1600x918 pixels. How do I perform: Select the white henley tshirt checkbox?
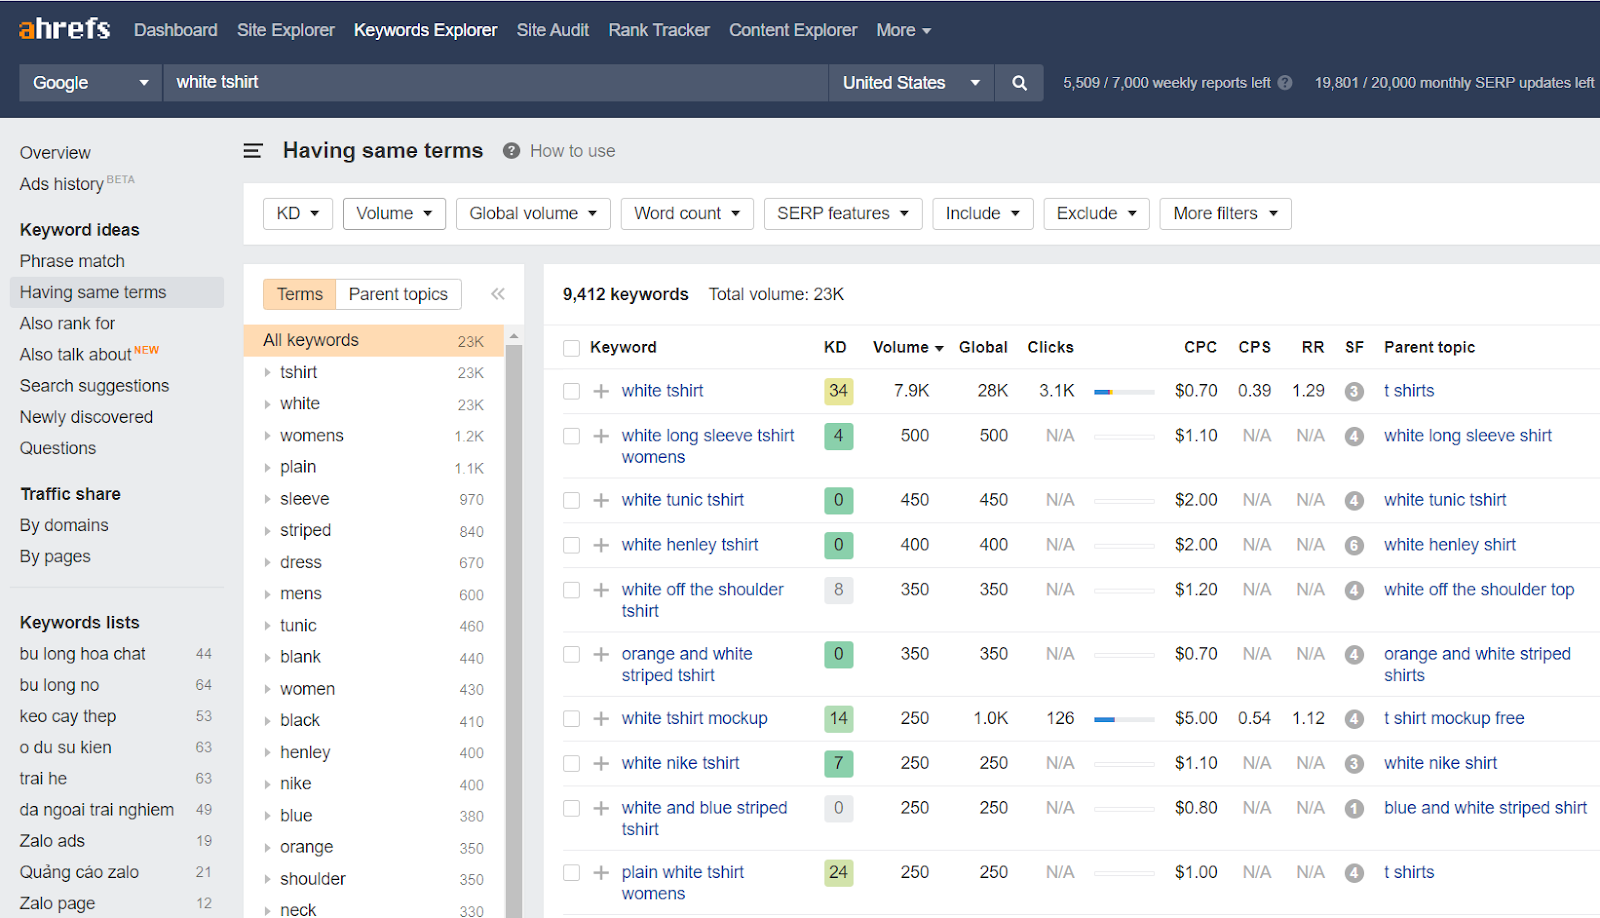click(x=571, y=545)
